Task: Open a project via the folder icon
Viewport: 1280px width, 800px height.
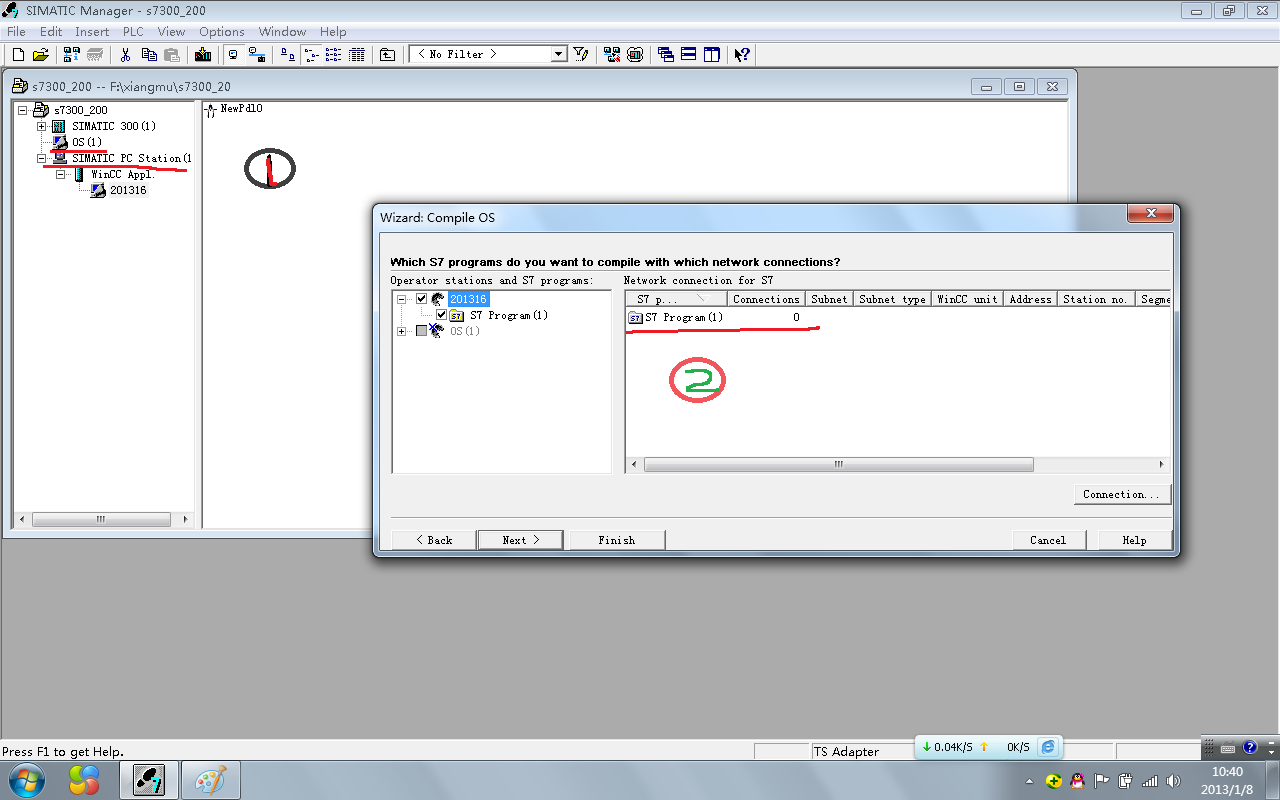Action: [x=40, y=54]
